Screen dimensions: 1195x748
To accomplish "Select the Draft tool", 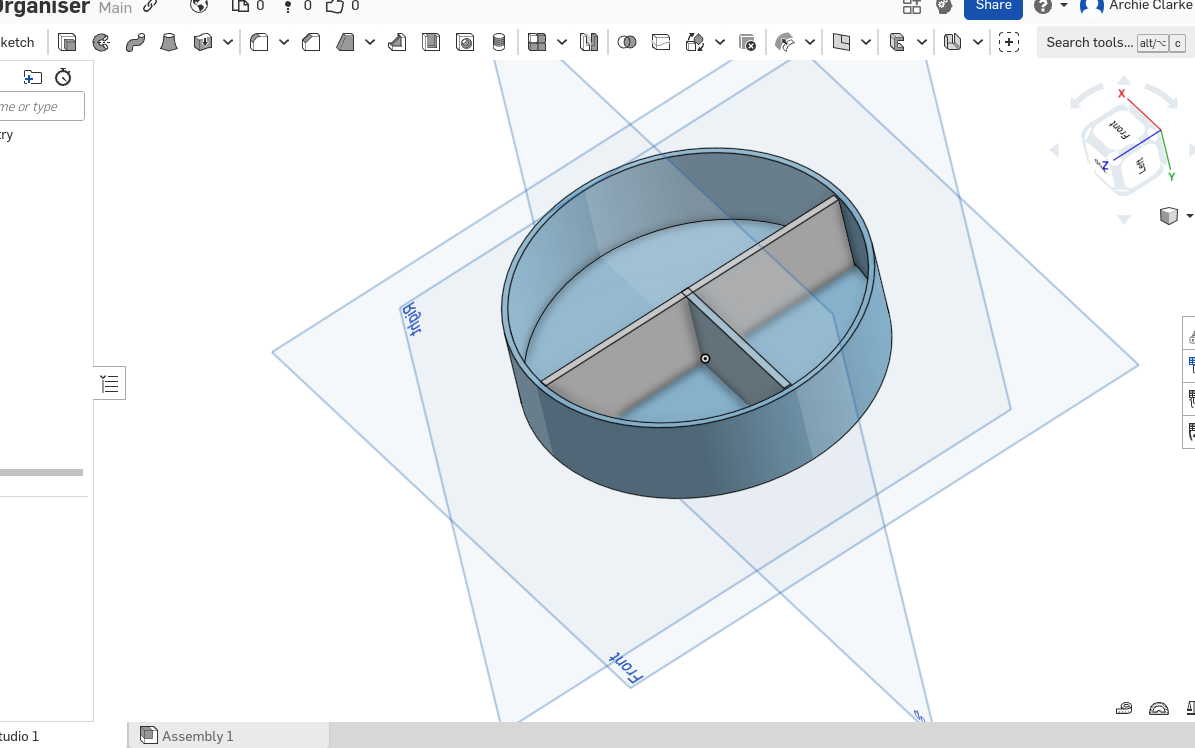I will (345, 42).
